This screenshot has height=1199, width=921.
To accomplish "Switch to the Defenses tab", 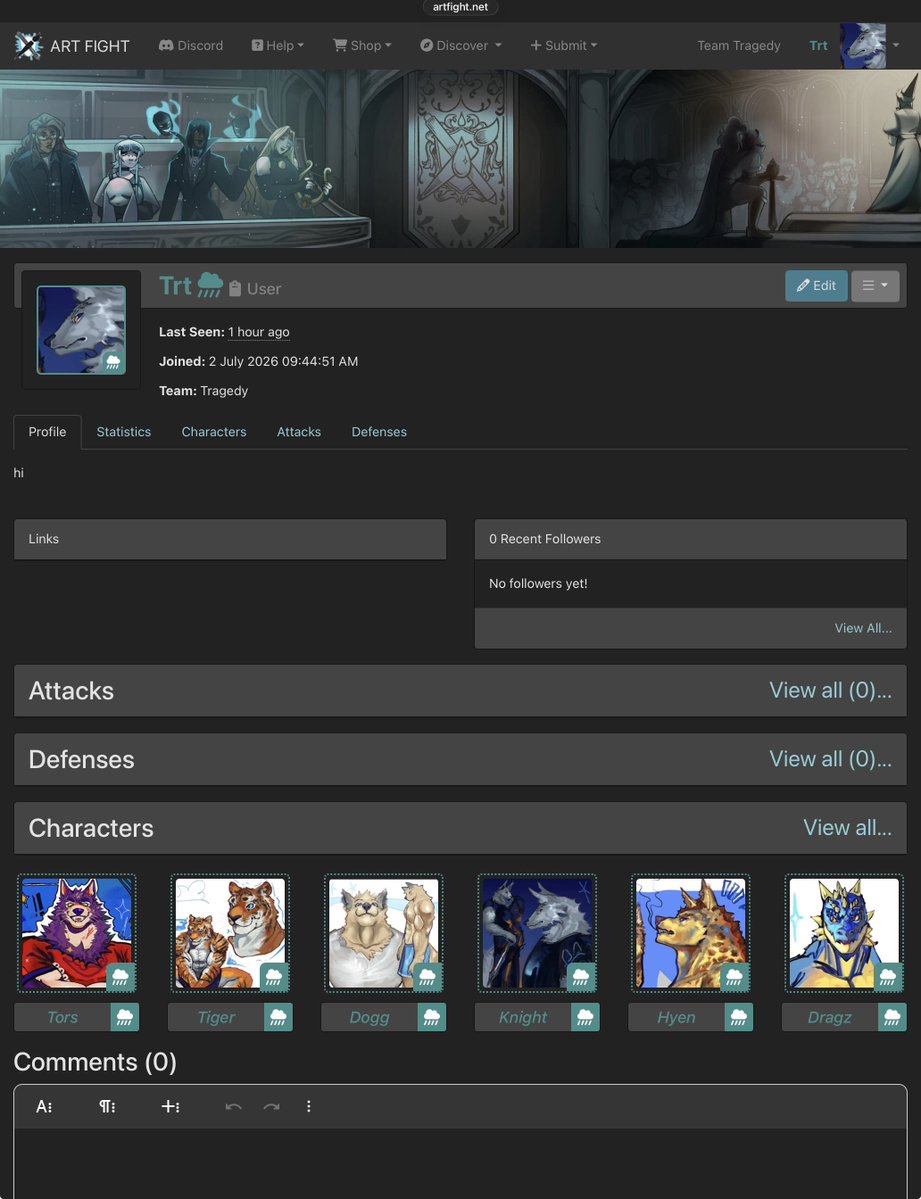I will coord(379,432).
